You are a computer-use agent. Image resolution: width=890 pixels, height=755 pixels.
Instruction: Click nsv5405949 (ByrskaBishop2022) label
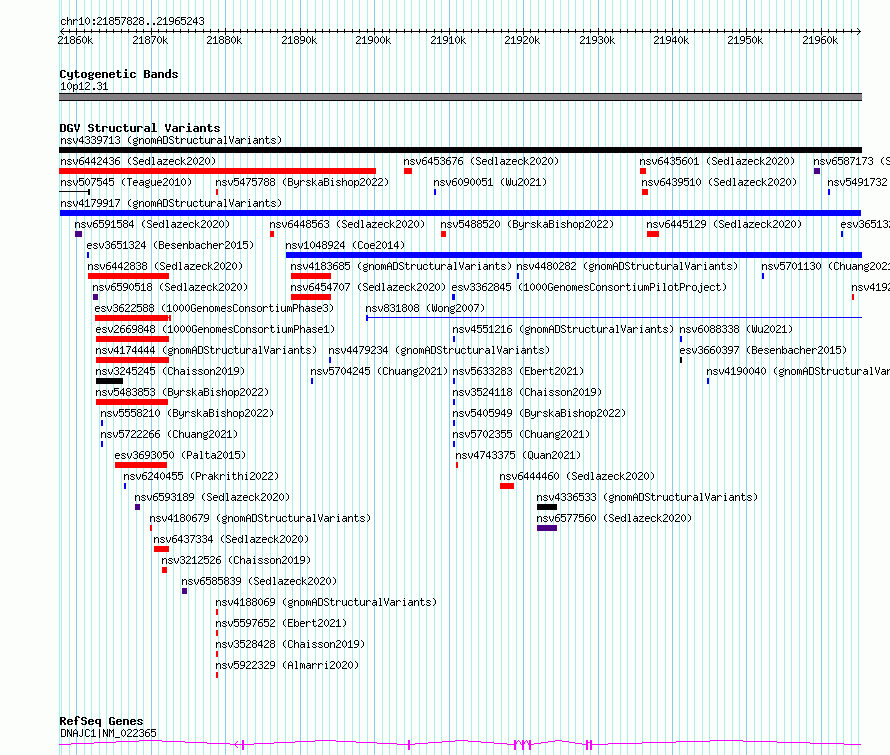click(x=539, y=413)
